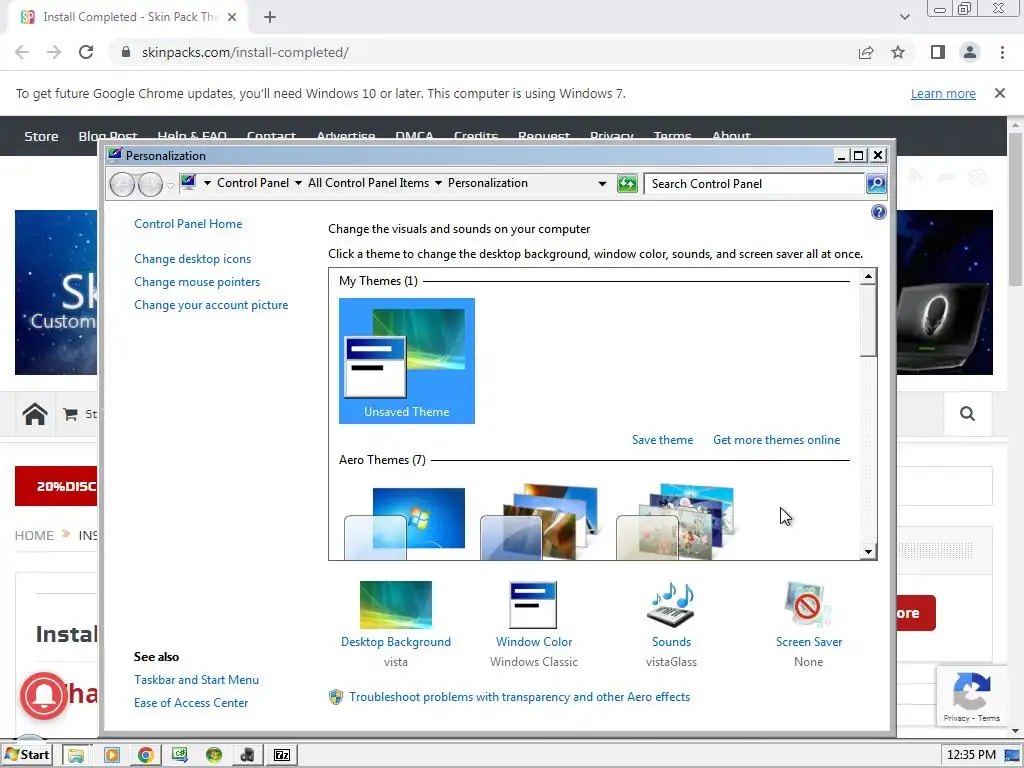Open Change desktop icons link
Viewport: 1024px width, 768px height.
pyautogui.click(x=193, y=259)
